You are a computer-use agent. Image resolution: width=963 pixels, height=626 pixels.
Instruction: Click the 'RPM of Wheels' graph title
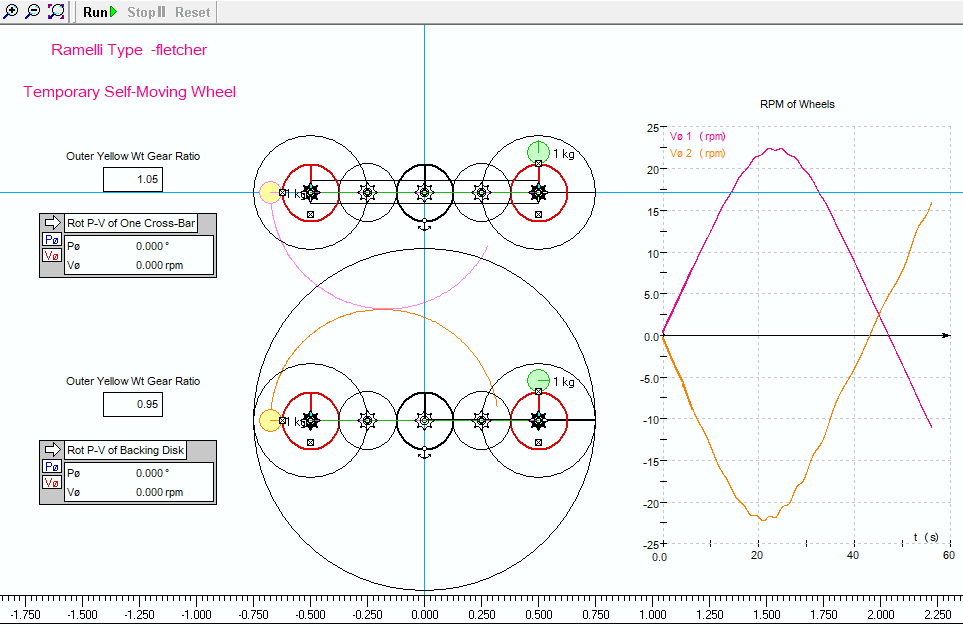click(797, 104)
